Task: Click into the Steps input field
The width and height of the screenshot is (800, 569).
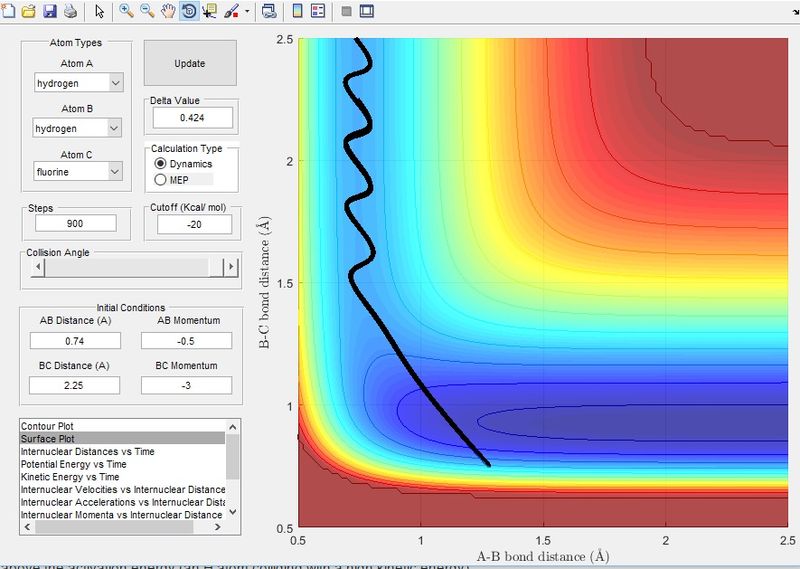Action: tap(76, 224)
